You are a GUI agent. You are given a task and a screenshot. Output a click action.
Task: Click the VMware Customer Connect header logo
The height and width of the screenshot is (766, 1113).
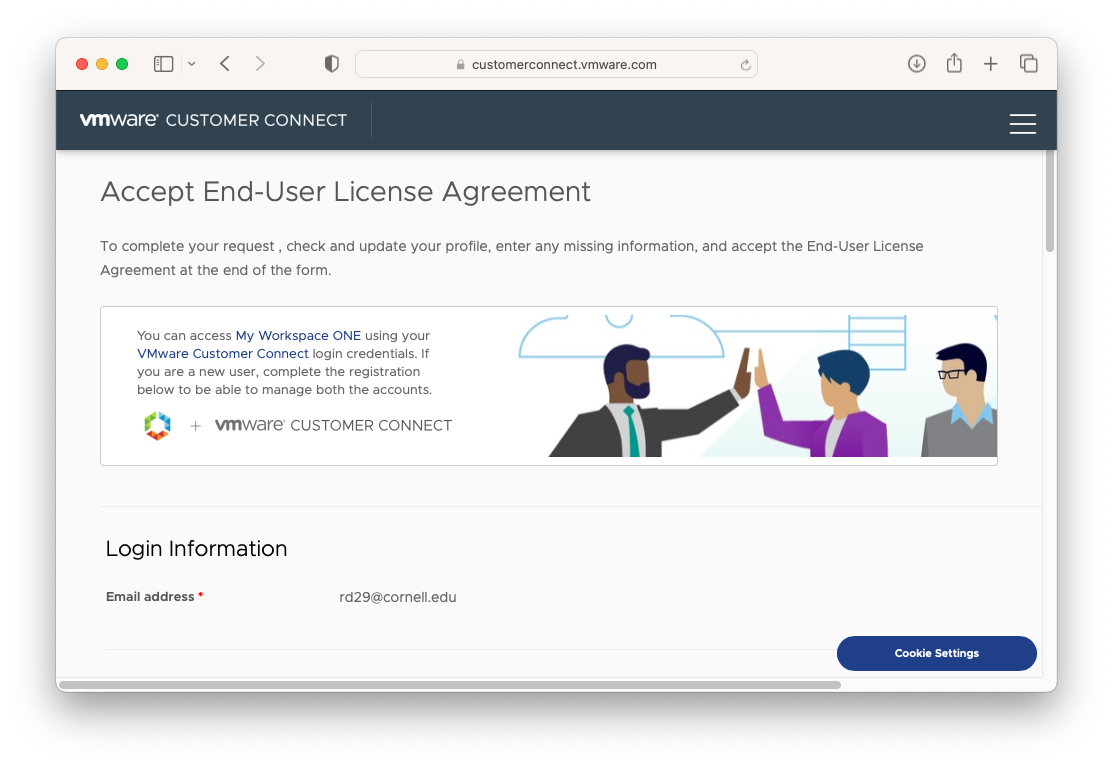[213, 120]
